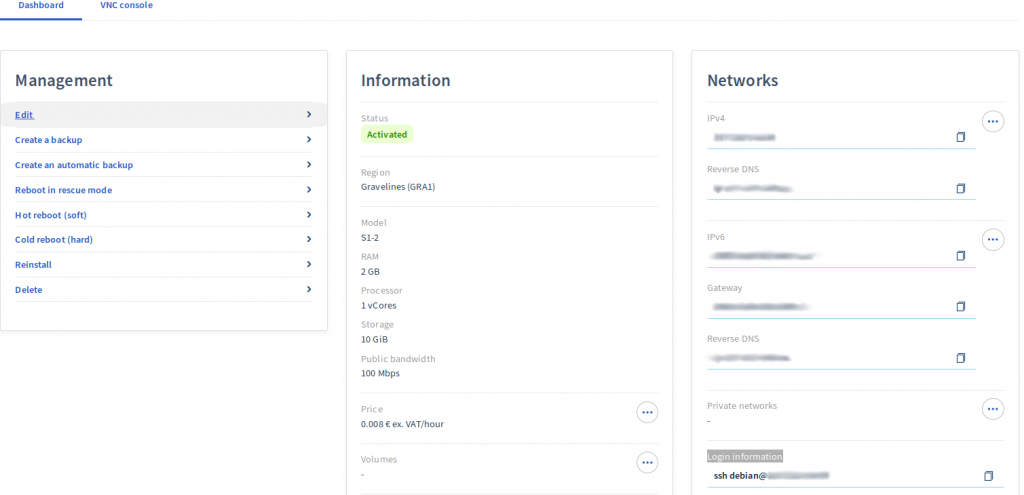Click chevron for Create an automatic backup
This screenshot has width=1024, height=495.
point(308,165)
